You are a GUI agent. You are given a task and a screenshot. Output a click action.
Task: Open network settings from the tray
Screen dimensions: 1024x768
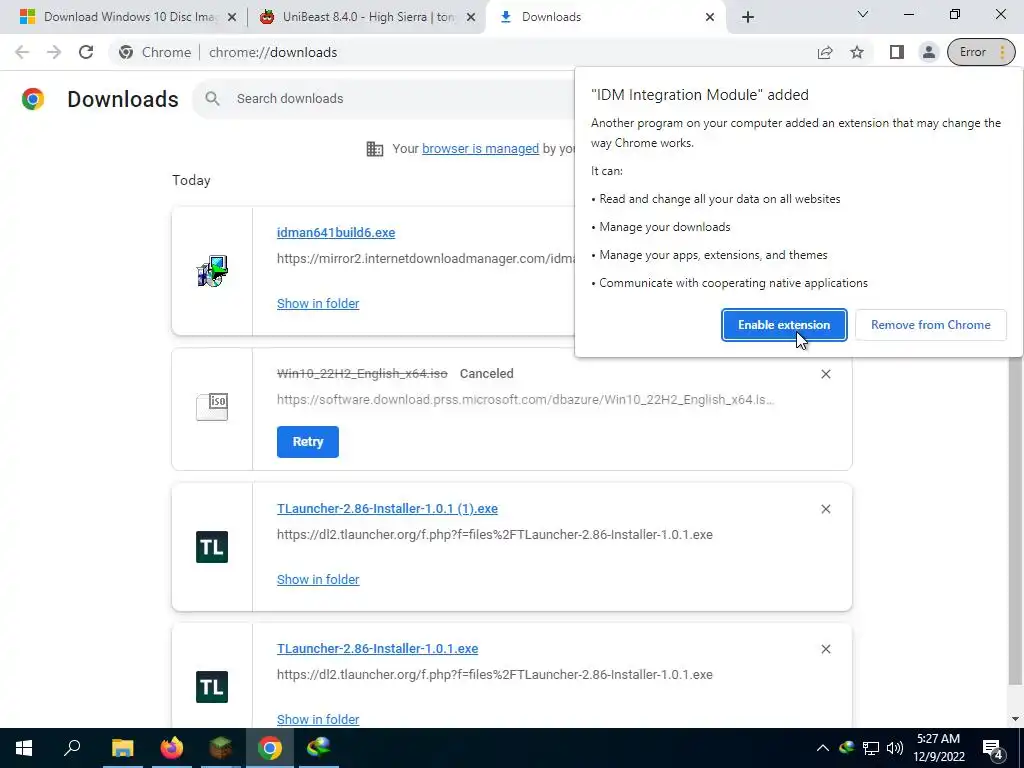pyautogui.click(x=871, y=748)
